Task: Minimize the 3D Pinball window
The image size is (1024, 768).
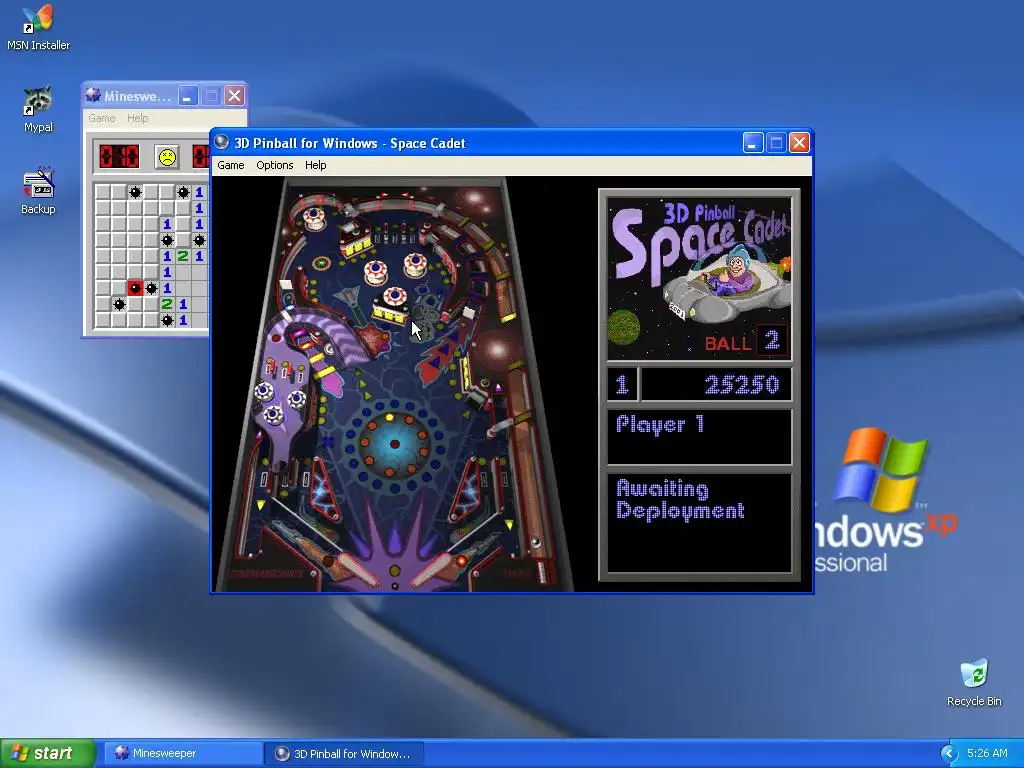Action: coord(753,142)
